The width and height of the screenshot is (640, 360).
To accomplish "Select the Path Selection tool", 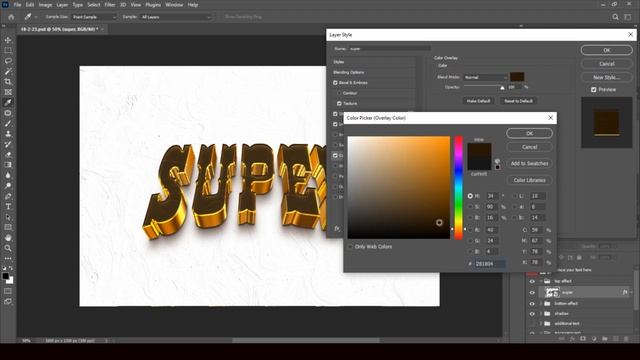I will (x=8, y=217).
